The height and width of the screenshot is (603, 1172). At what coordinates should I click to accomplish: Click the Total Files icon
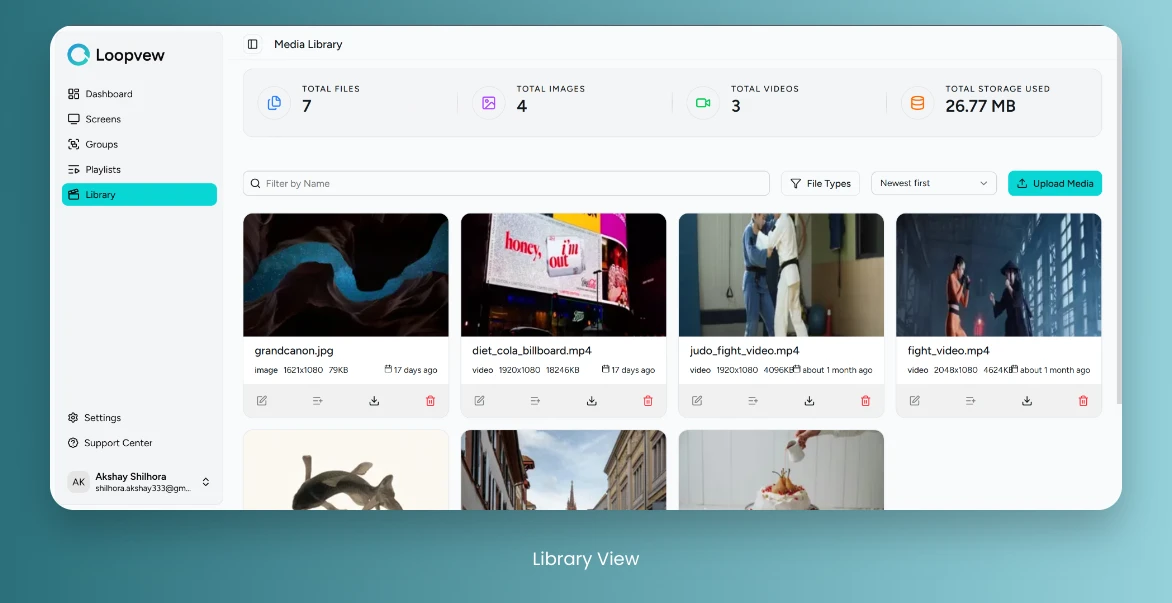point(274,103)
